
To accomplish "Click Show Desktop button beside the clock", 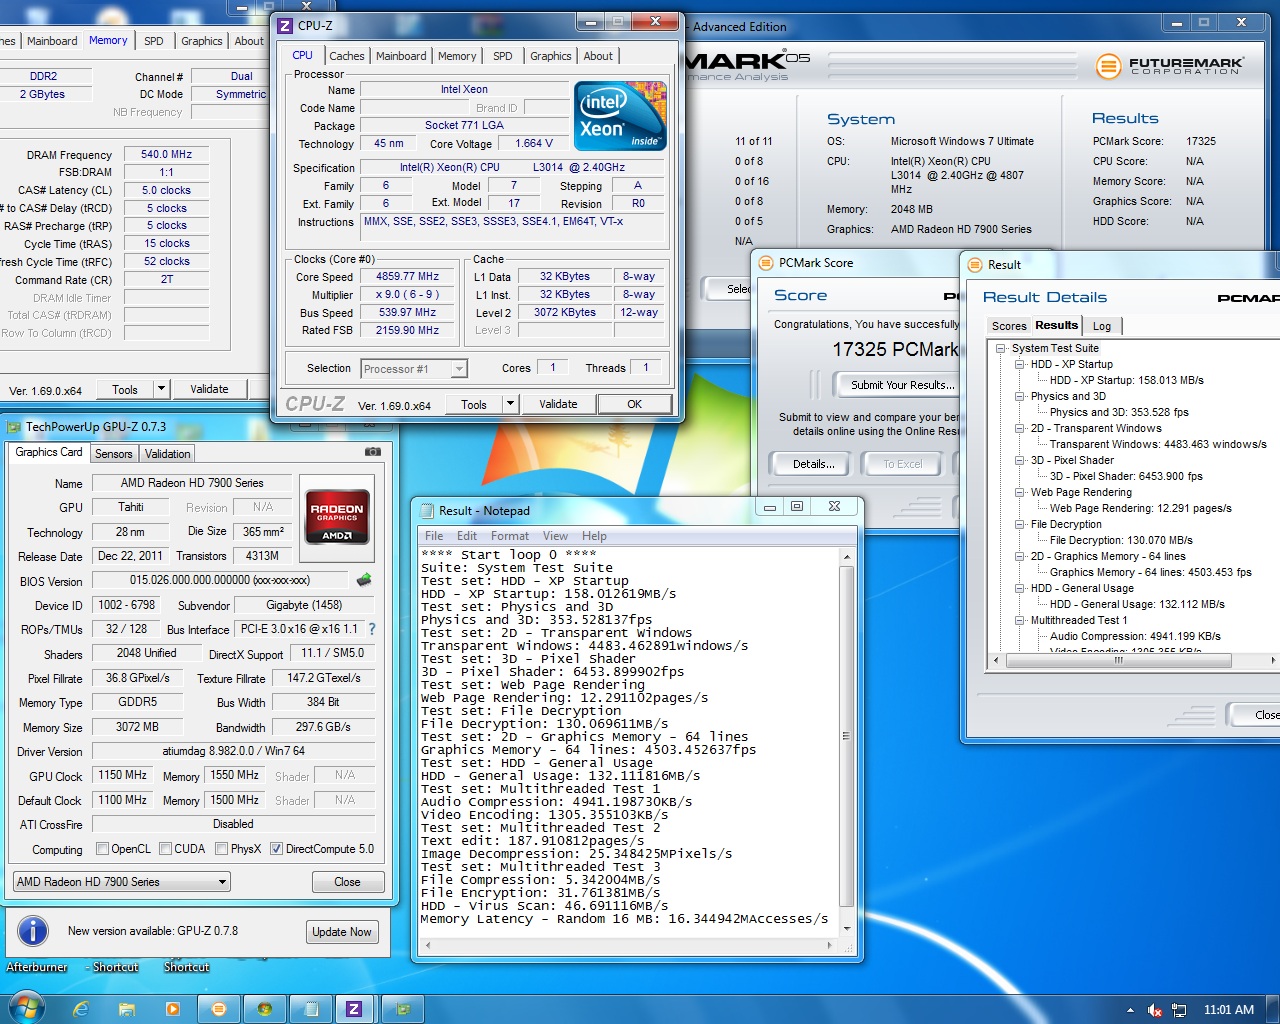I will click(1275, 1009).
